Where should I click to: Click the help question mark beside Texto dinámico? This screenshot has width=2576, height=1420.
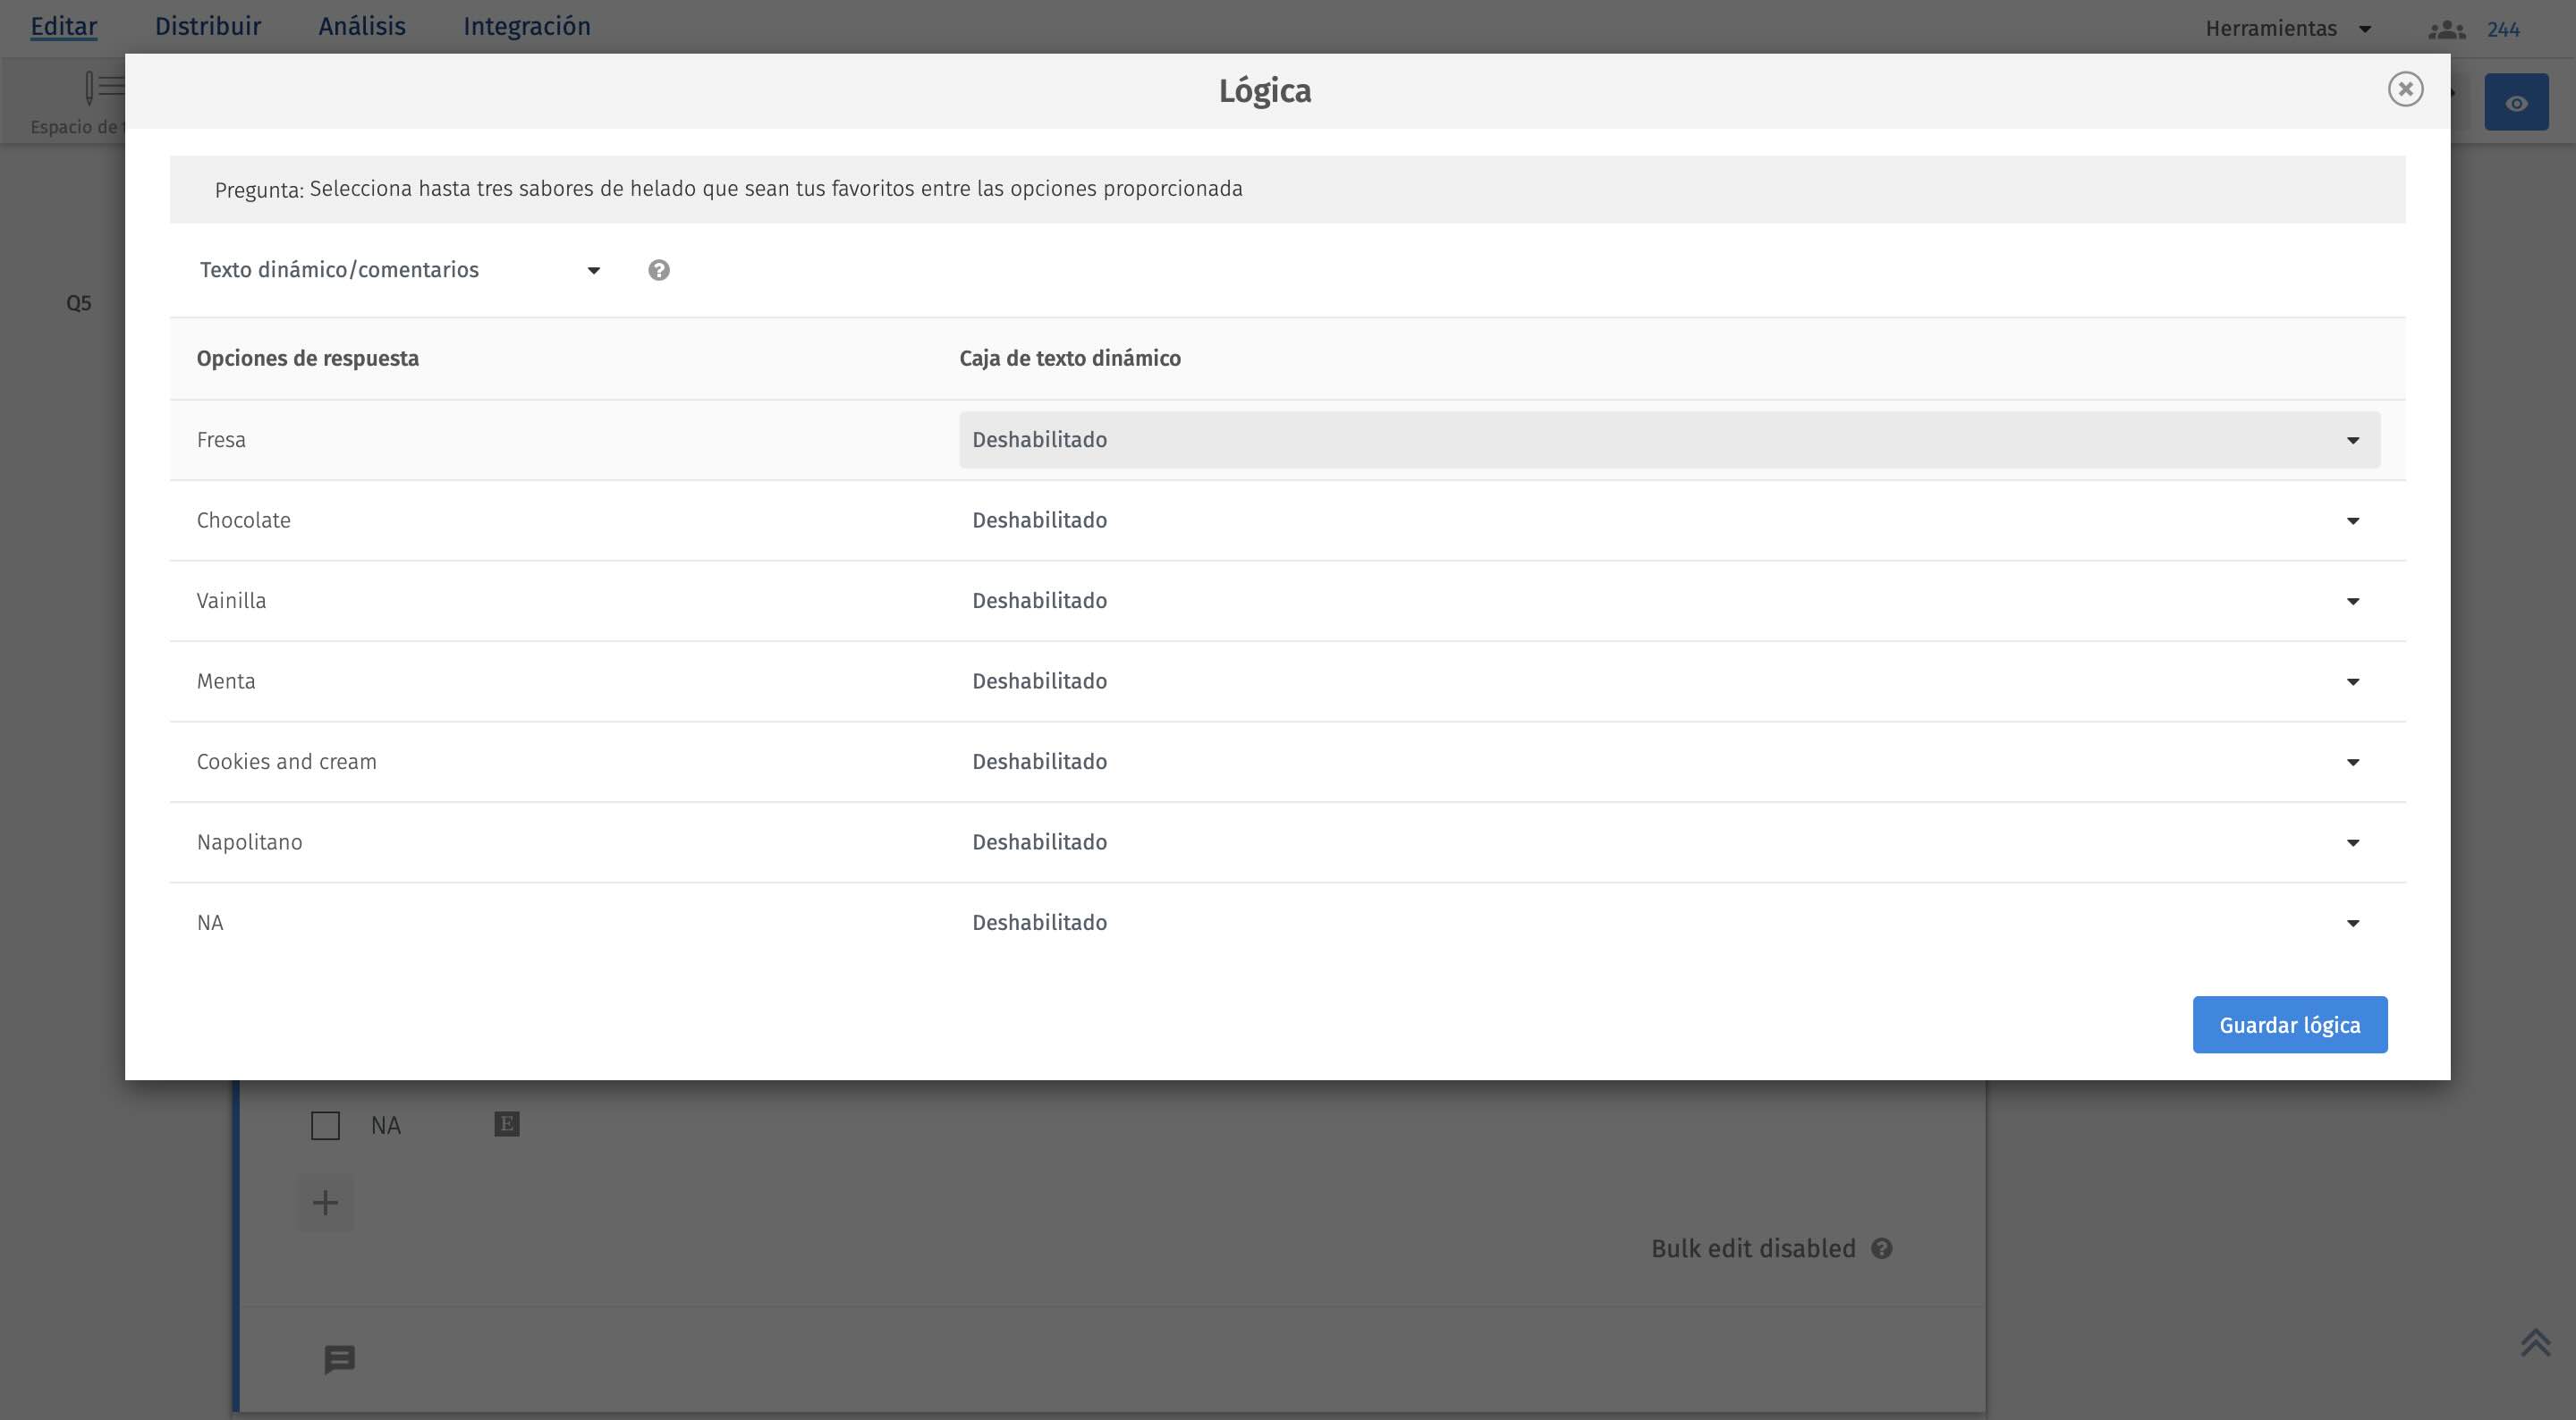[x=658, y=270]
